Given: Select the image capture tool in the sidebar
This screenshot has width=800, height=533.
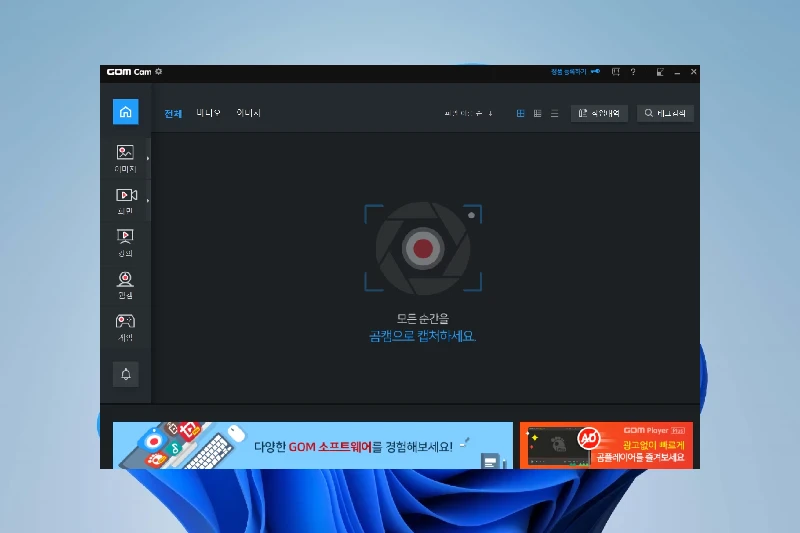Looking at the screenshot, I should (x=125, y=158).
